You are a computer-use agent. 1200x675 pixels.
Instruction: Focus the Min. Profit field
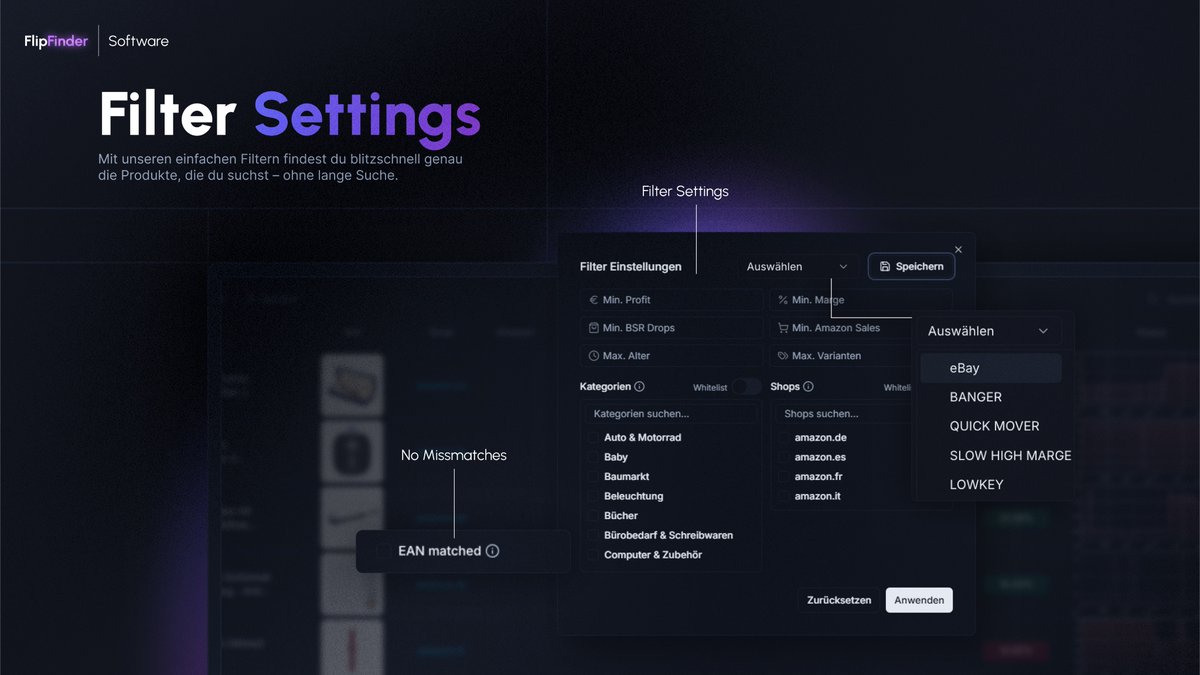(671, 300)
